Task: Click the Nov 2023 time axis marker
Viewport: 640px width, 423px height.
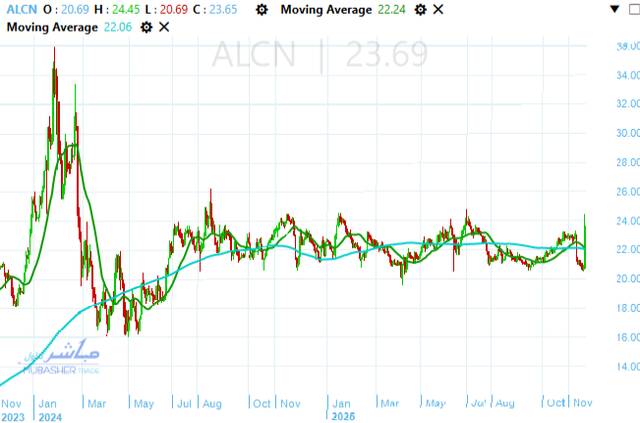Action: (13, 409)
